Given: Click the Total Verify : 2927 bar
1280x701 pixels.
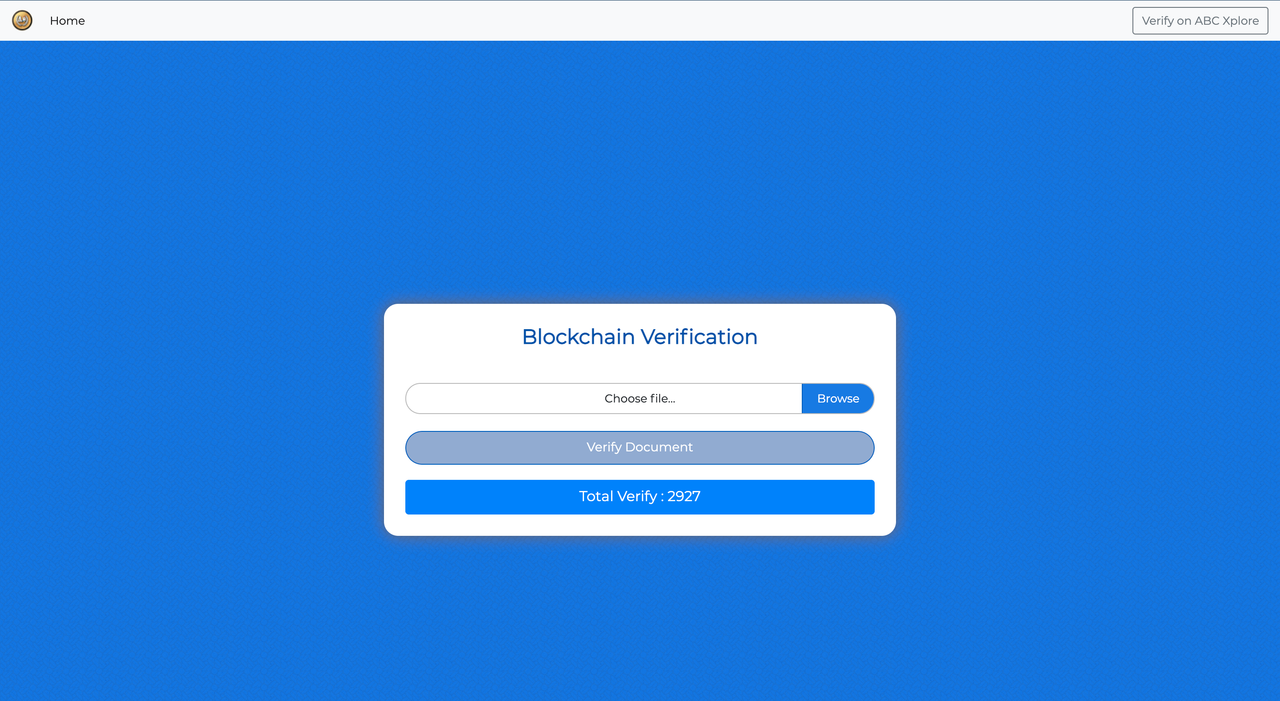Looking at the screenshot, I should coord(640,497).
